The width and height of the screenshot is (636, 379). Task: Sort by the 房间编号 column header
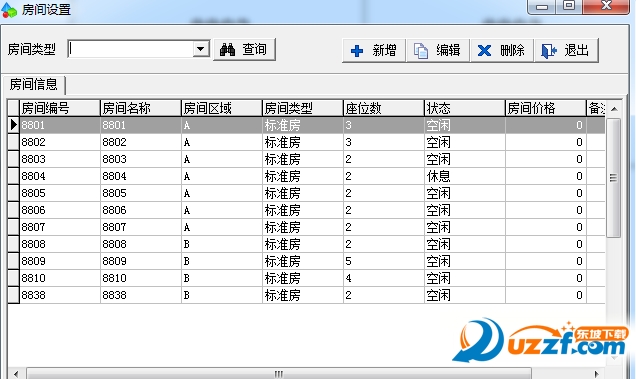(60, 108)
